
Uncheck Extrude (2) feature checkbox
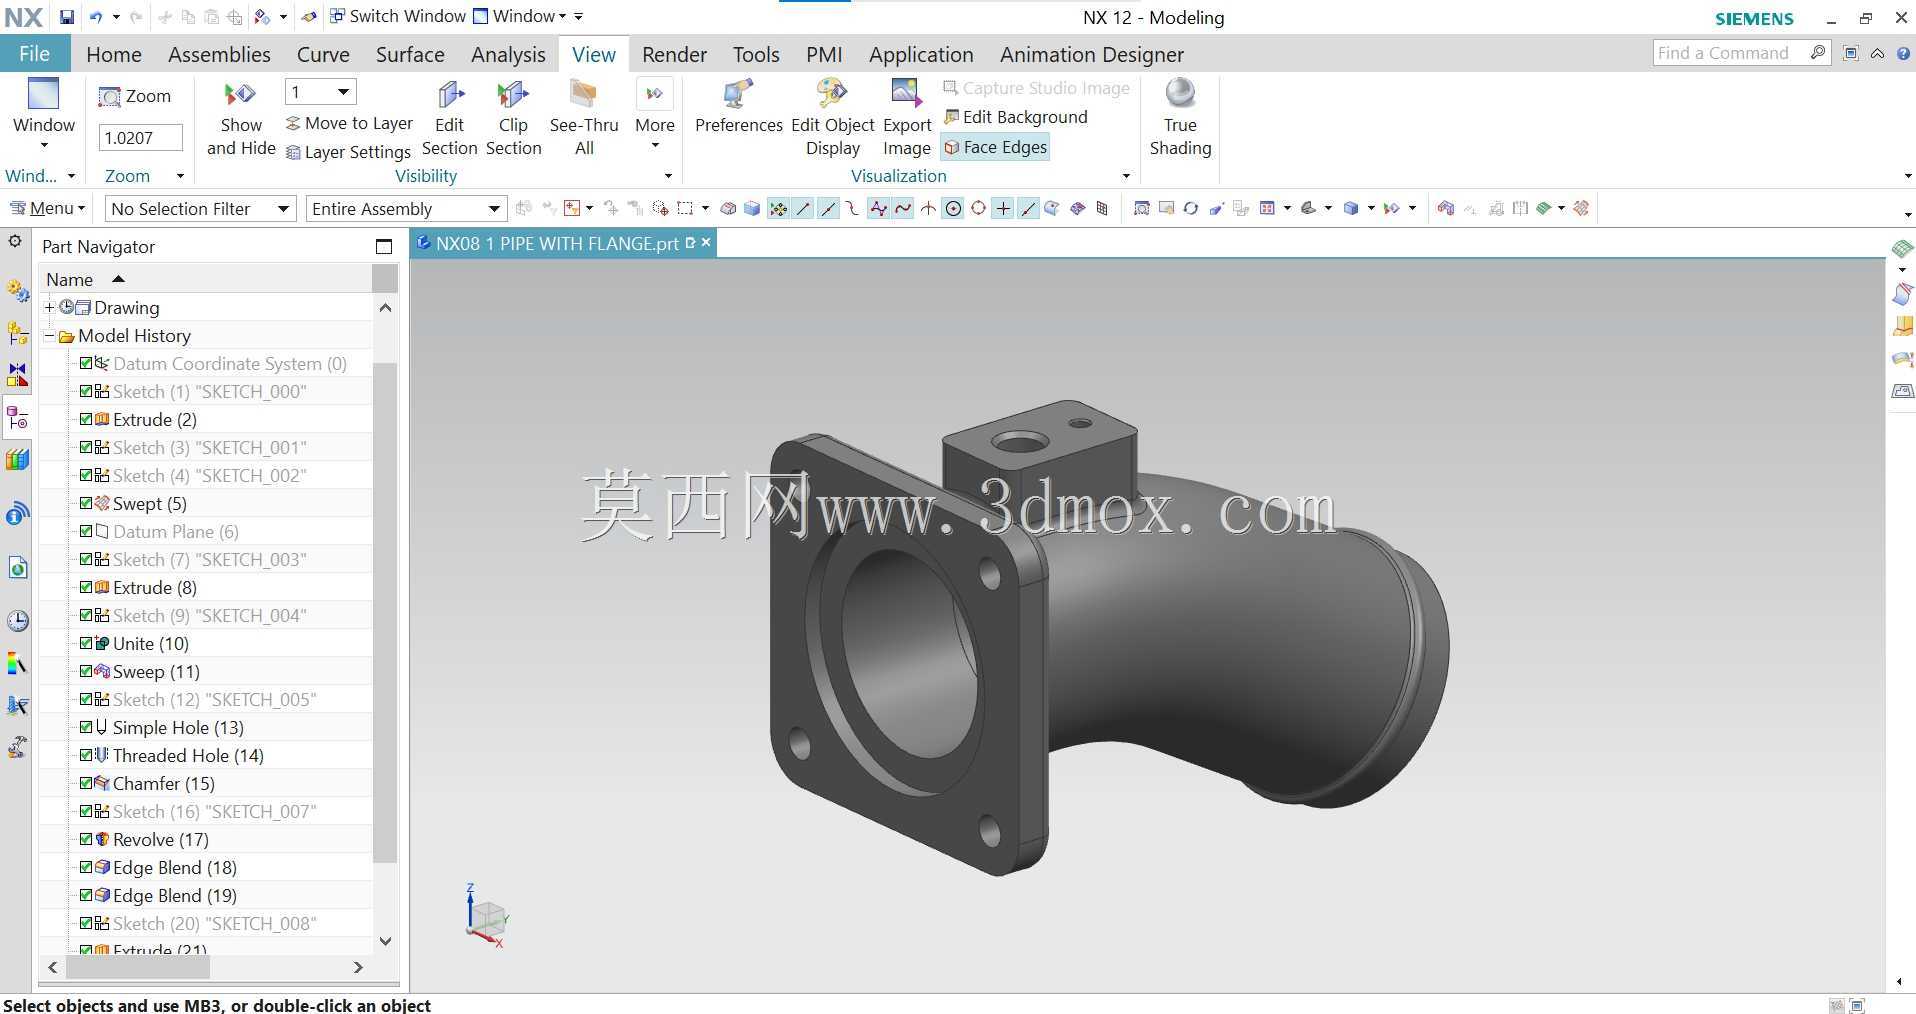86,419
